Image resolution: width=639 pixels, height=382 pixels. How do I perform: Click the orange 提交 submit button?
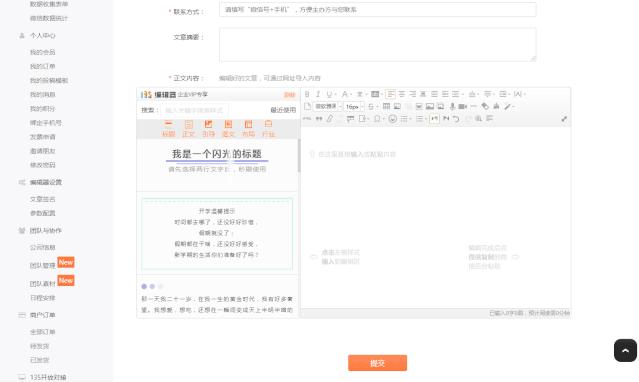pyautogui.click(x=377, y=363)
